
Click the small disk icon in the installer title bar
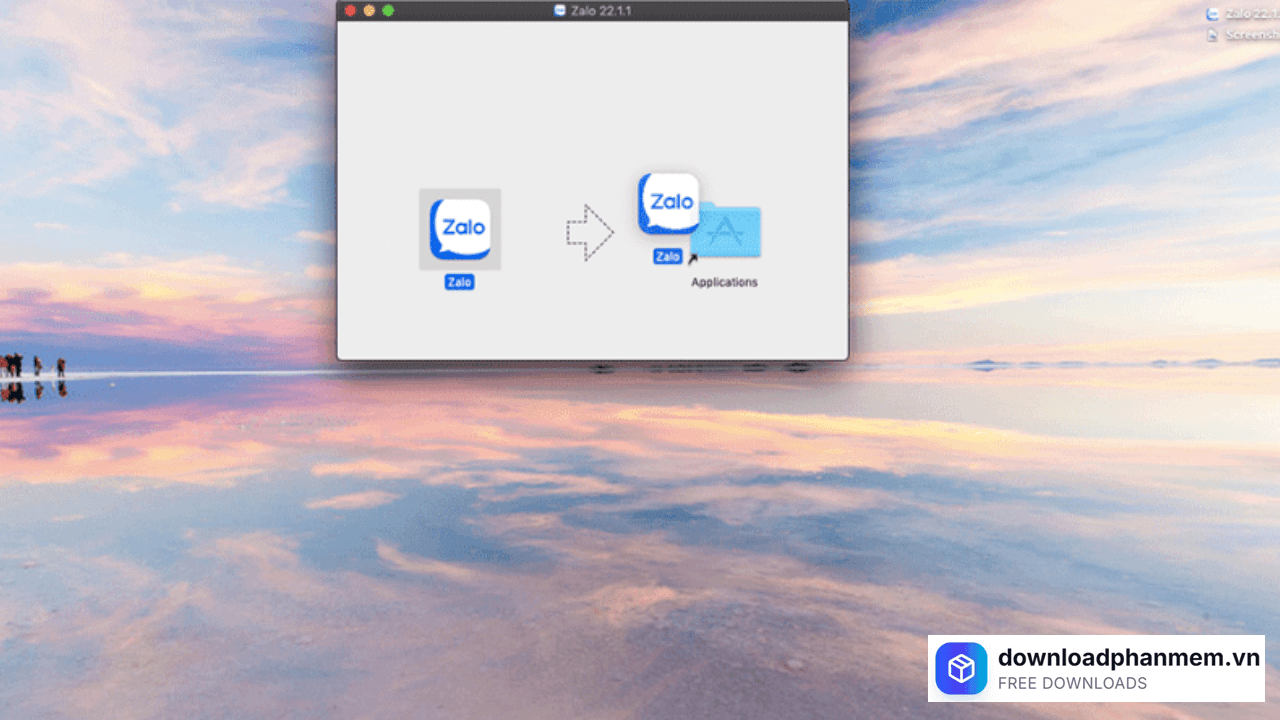[x=559, y=10]
